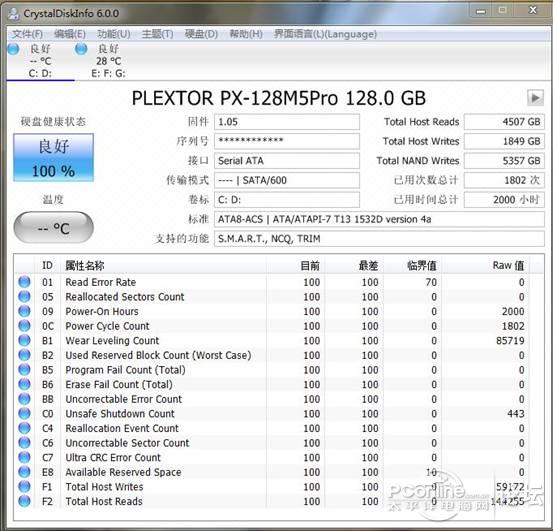Select the E: F: G: disk status orb
553x531 pixels.
click(x=81, y=49)
